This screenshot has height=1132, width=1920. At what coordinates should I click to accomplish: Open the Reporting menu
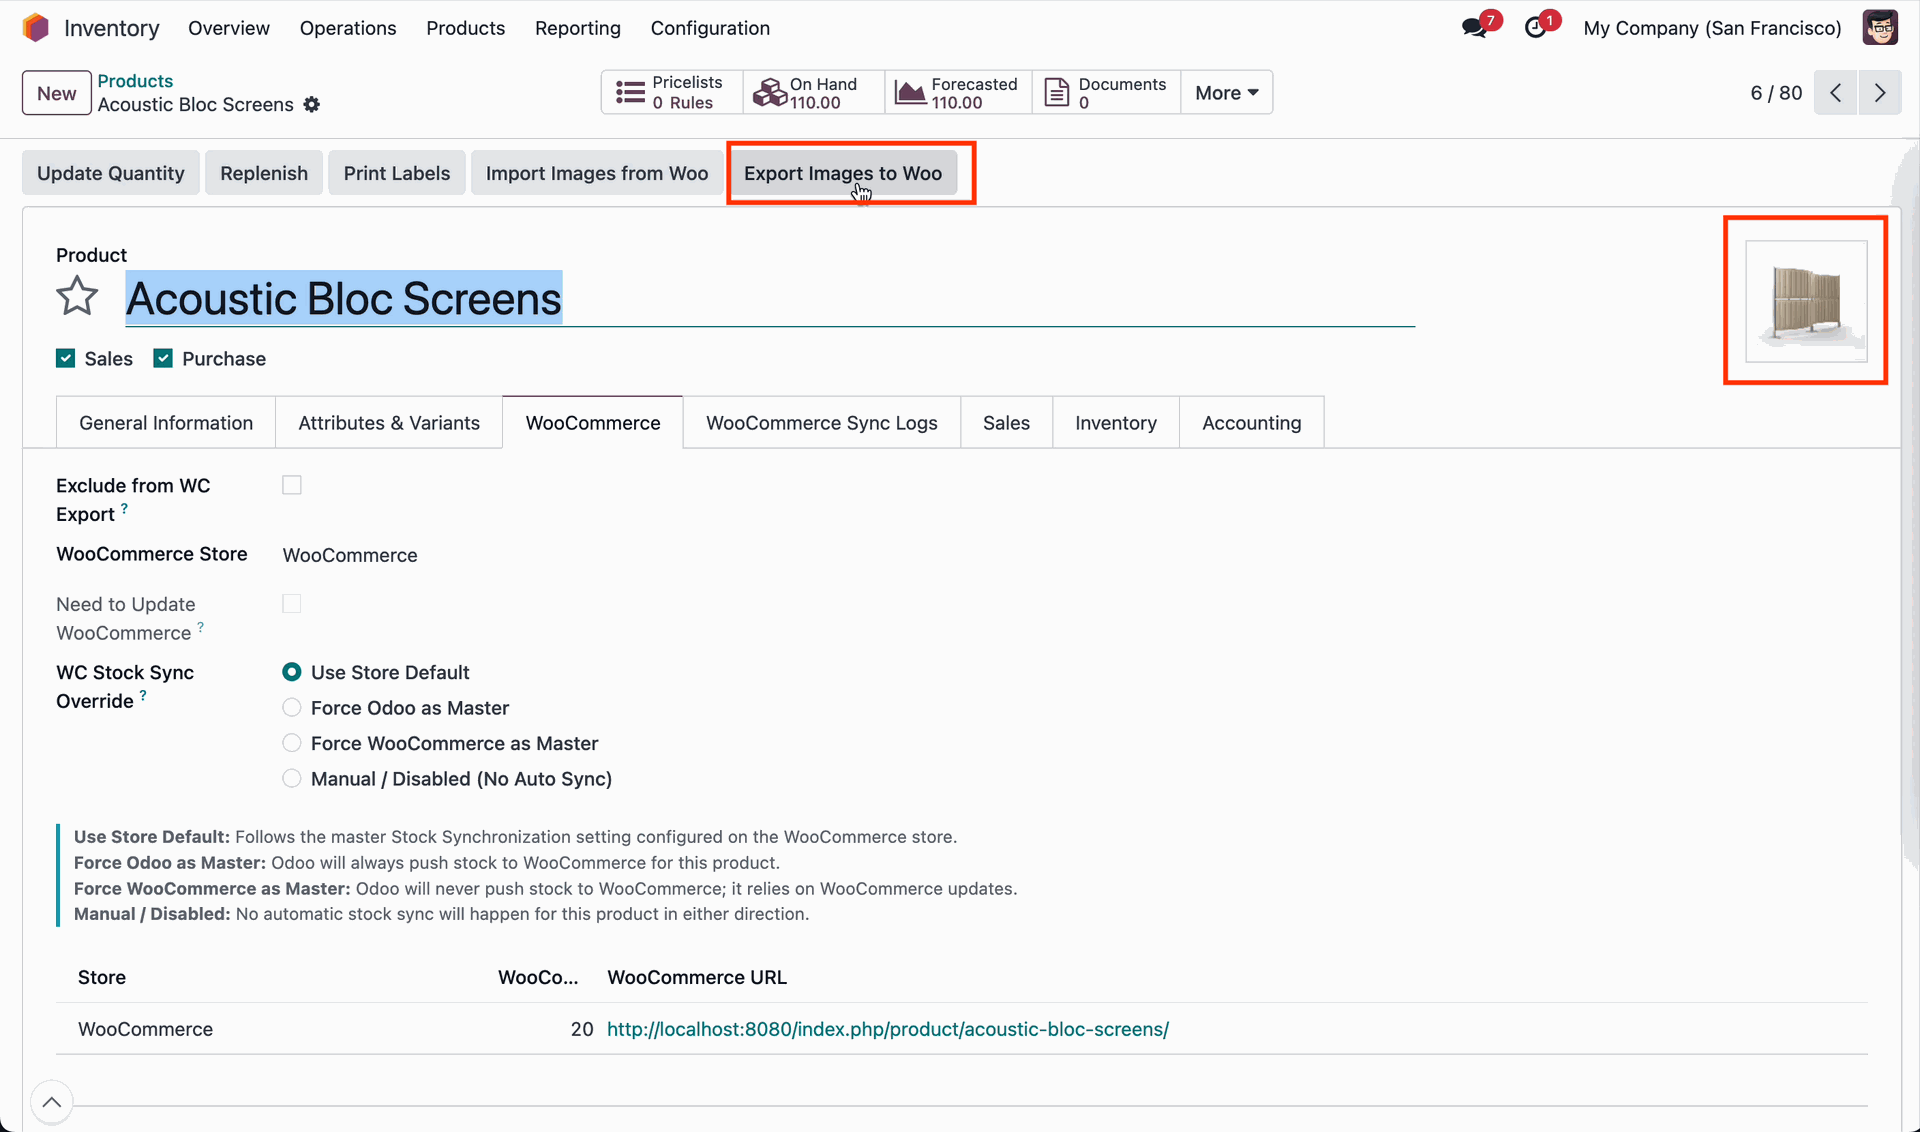pos(578,28)
